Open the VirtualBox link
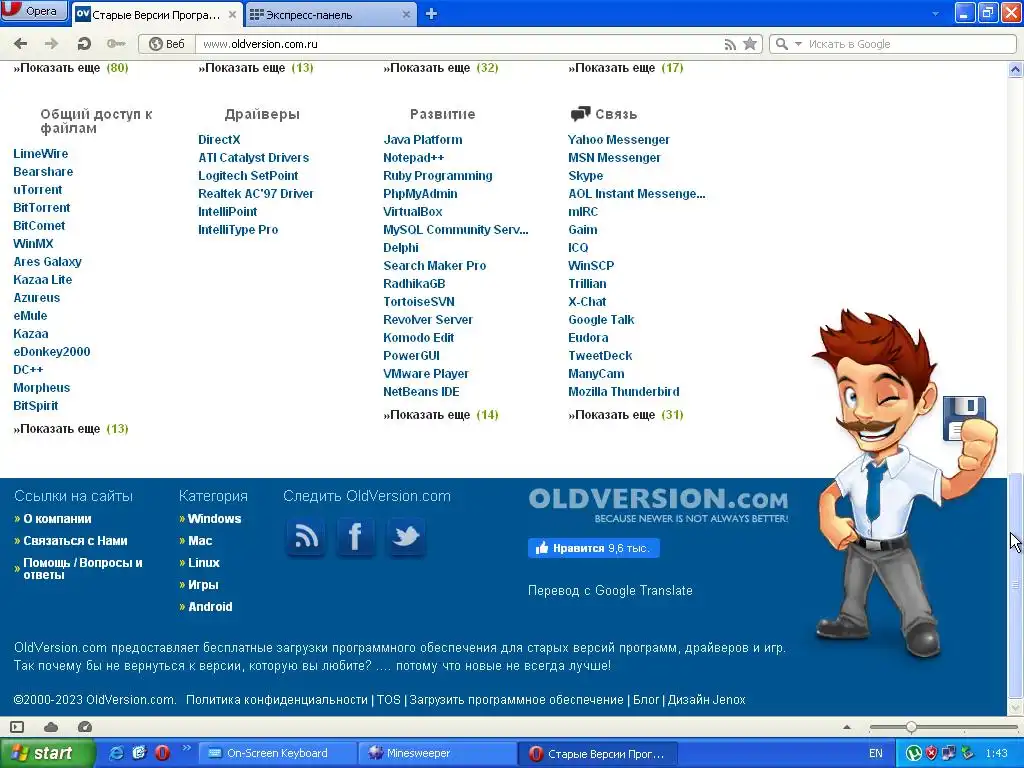Image resolution: width=1024 pixels, height=768 pixels. 413,212
